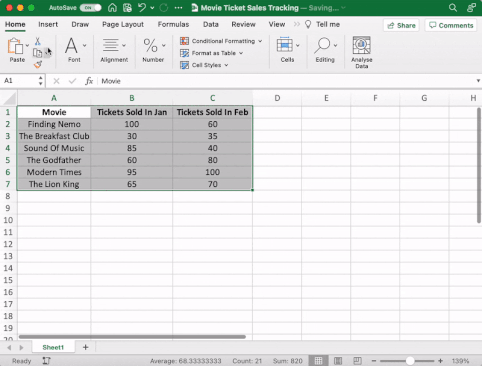
Task: Open the View ribbon tab
Action: tap(277, 24)
